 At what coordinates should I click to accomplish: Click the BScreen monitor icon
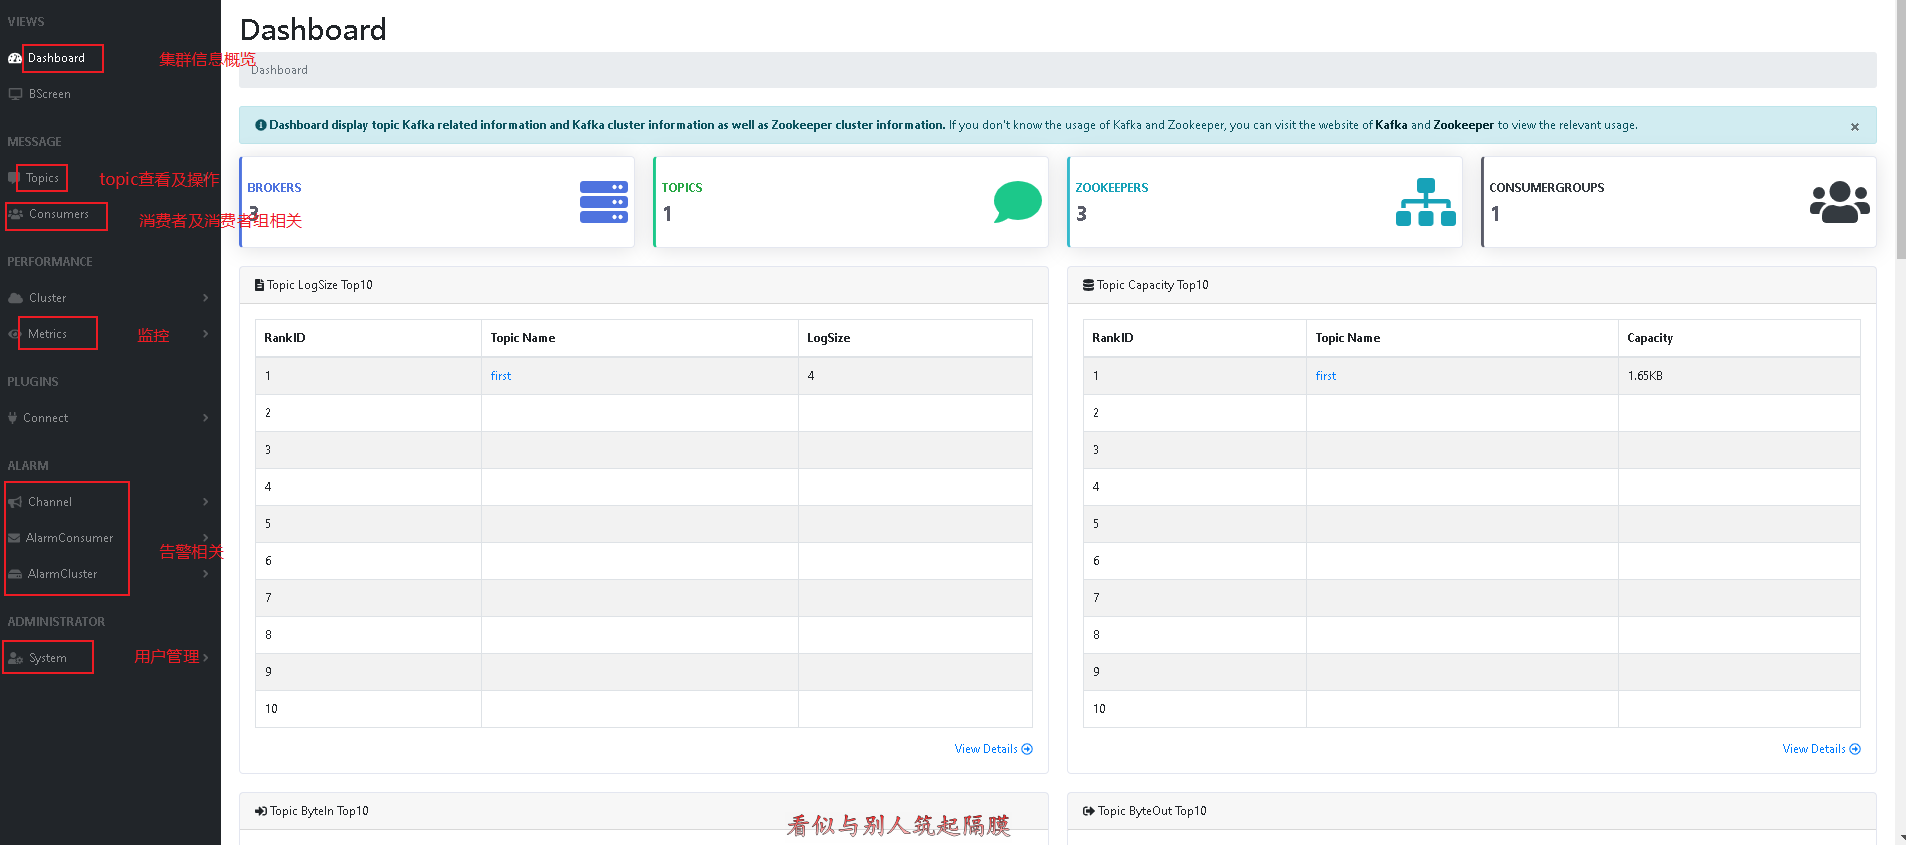click(15, 94)
